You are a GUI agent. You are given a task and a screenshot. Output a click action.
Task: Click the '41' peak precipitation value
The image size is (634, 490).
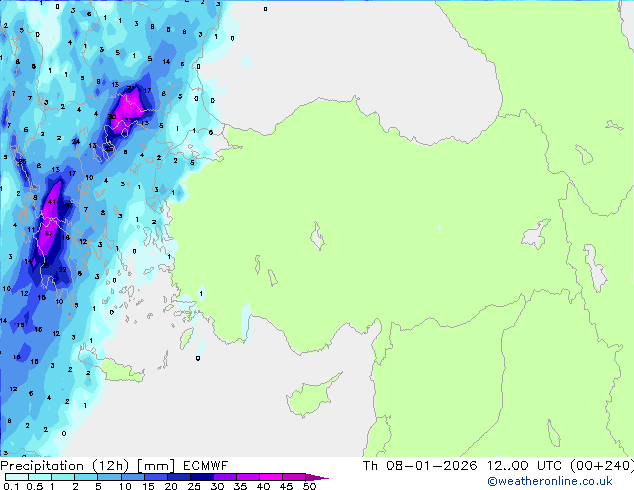tap(52, 201)
